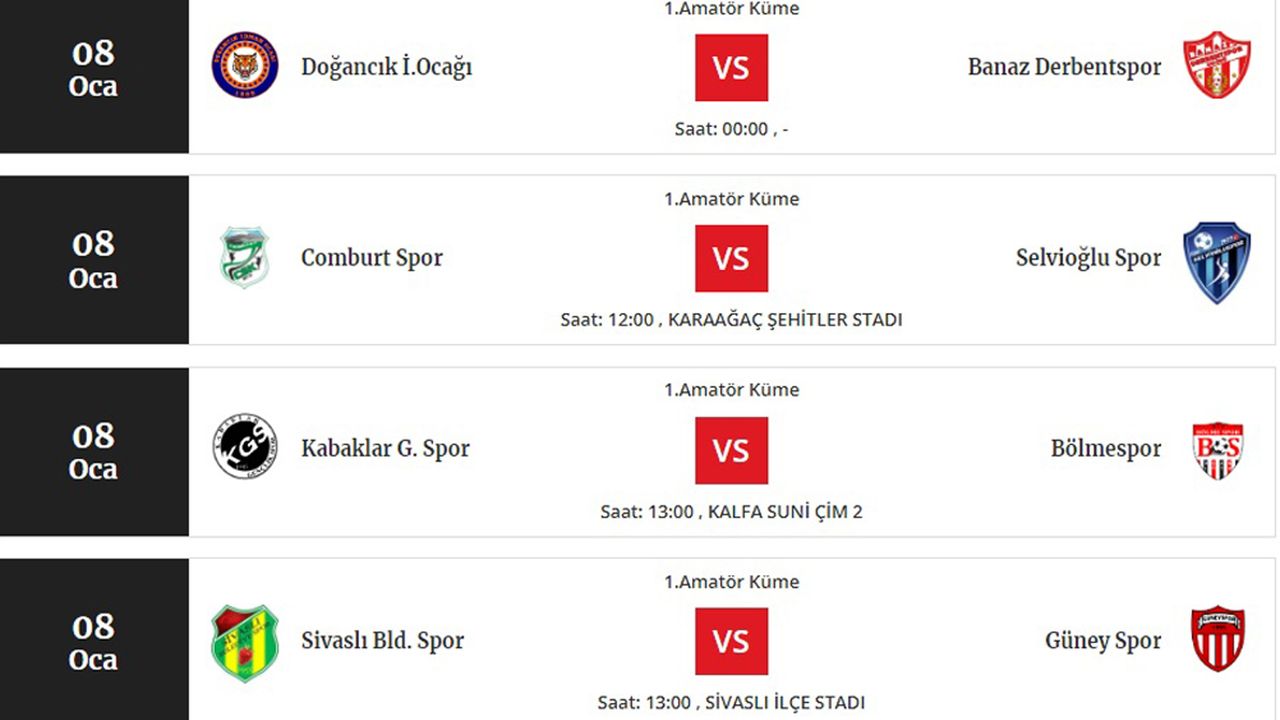Open the Doğancık İ.Ocağı team name link
Screen dimensions: 1280x720
tap(386, 67)
